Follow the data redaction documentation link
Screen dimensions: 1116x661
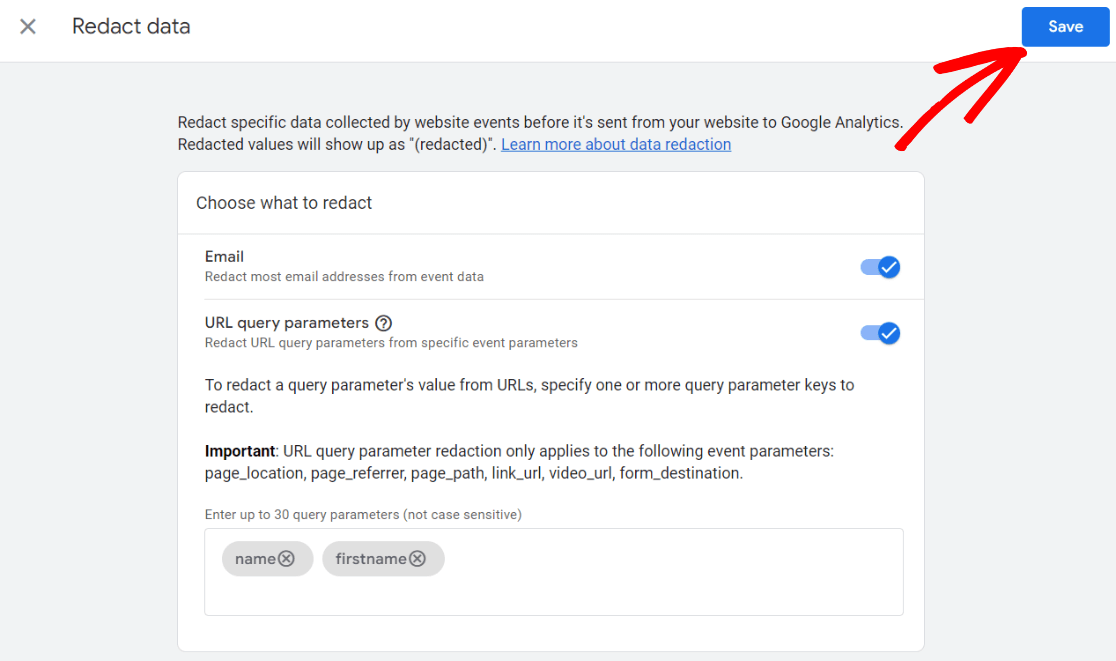(x=615, y=144)
